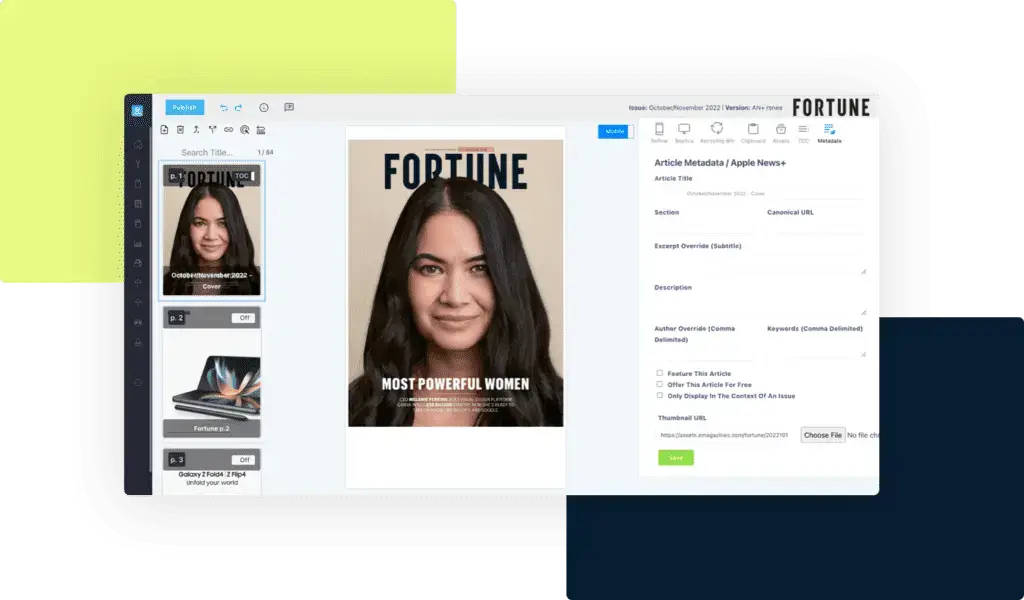Click the Canonical URL field
1024x600 pixels.
click(x=816, y=227)
